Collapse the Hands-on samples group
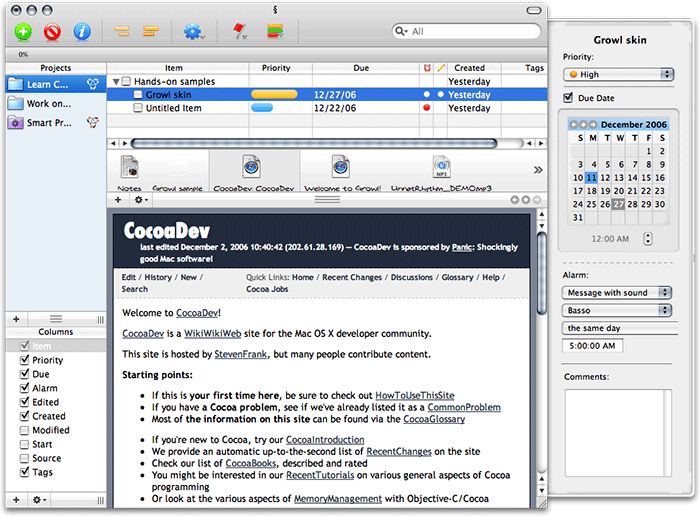The image size is (700, 516). click(116, 82)
